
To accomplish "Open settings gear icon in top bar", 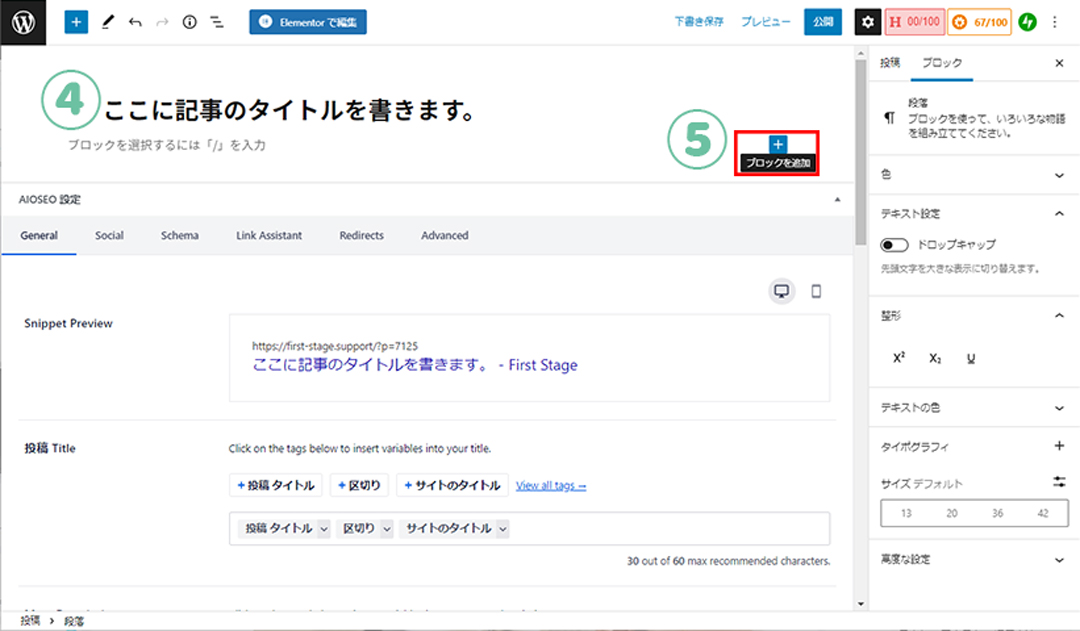I will [x=867, y=22].
